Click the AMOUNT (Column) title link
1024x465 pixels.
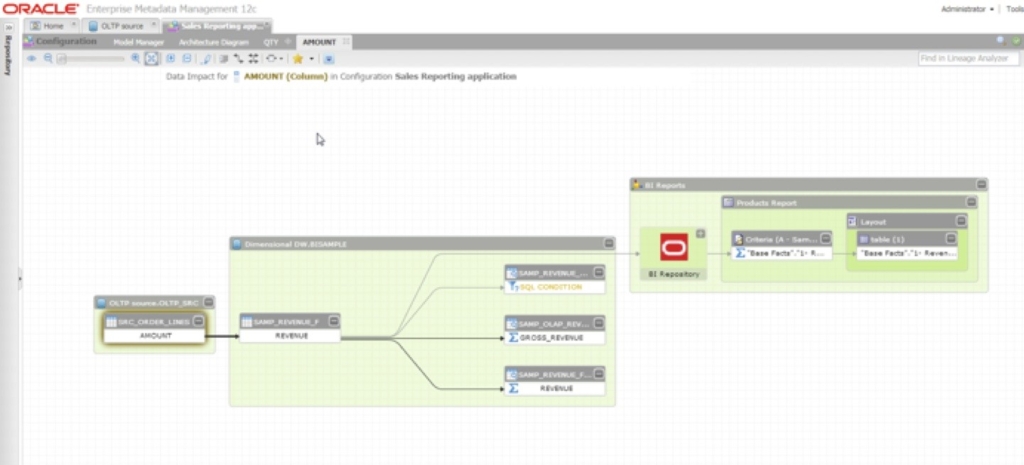pos(286,76)
